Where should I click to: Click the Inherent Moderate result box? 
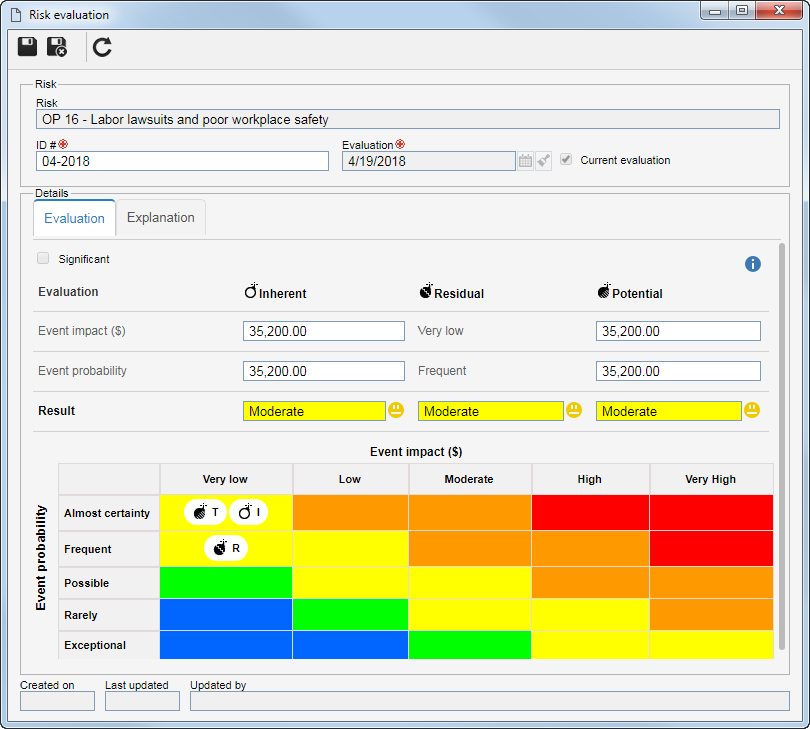(x=314, y=411)
